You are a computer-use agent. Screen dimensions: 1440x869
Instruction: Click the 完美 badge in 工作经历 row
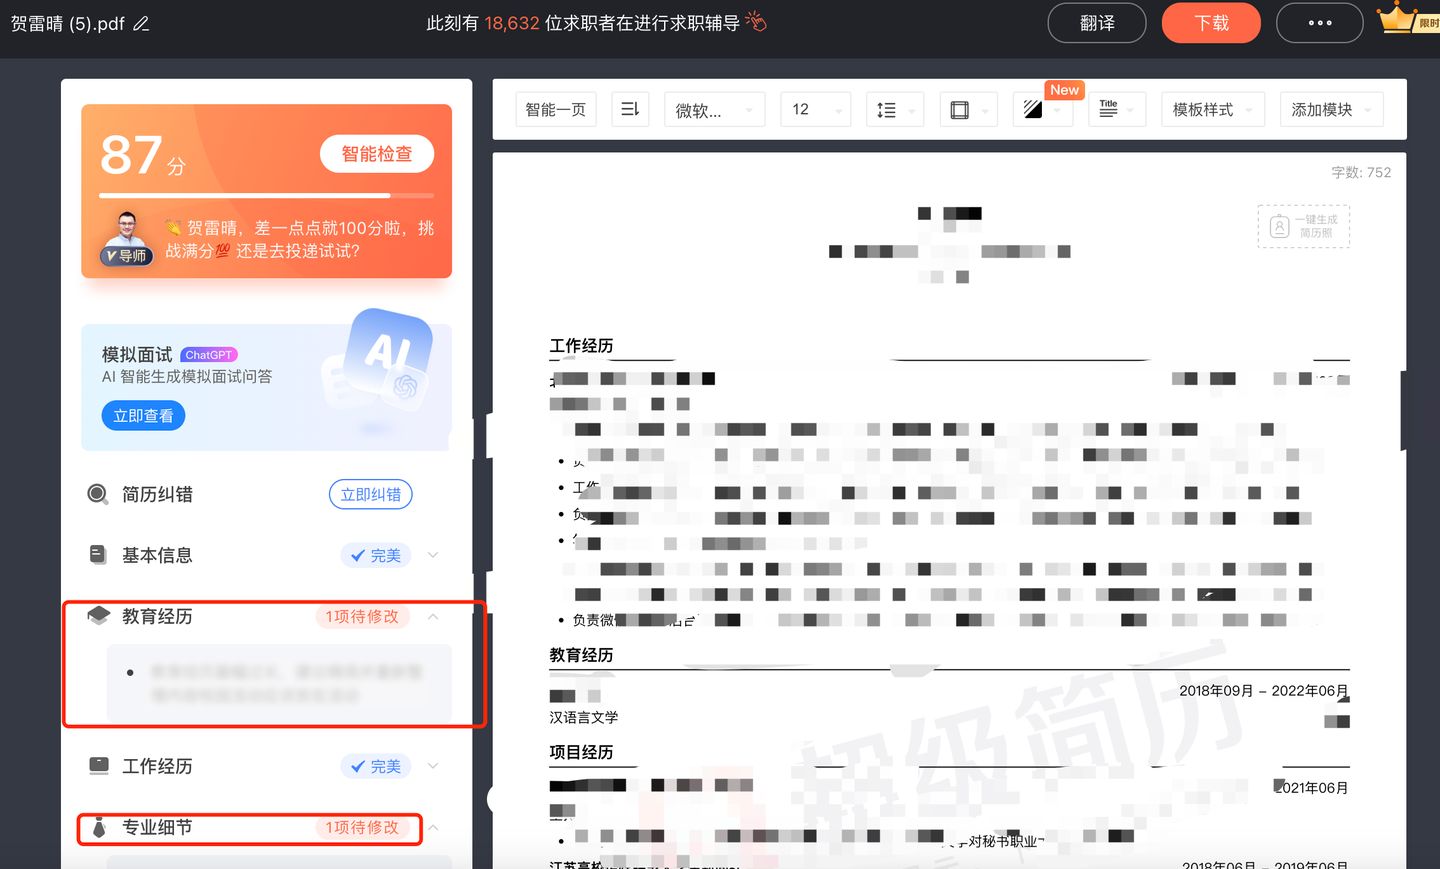coord(376,766)
